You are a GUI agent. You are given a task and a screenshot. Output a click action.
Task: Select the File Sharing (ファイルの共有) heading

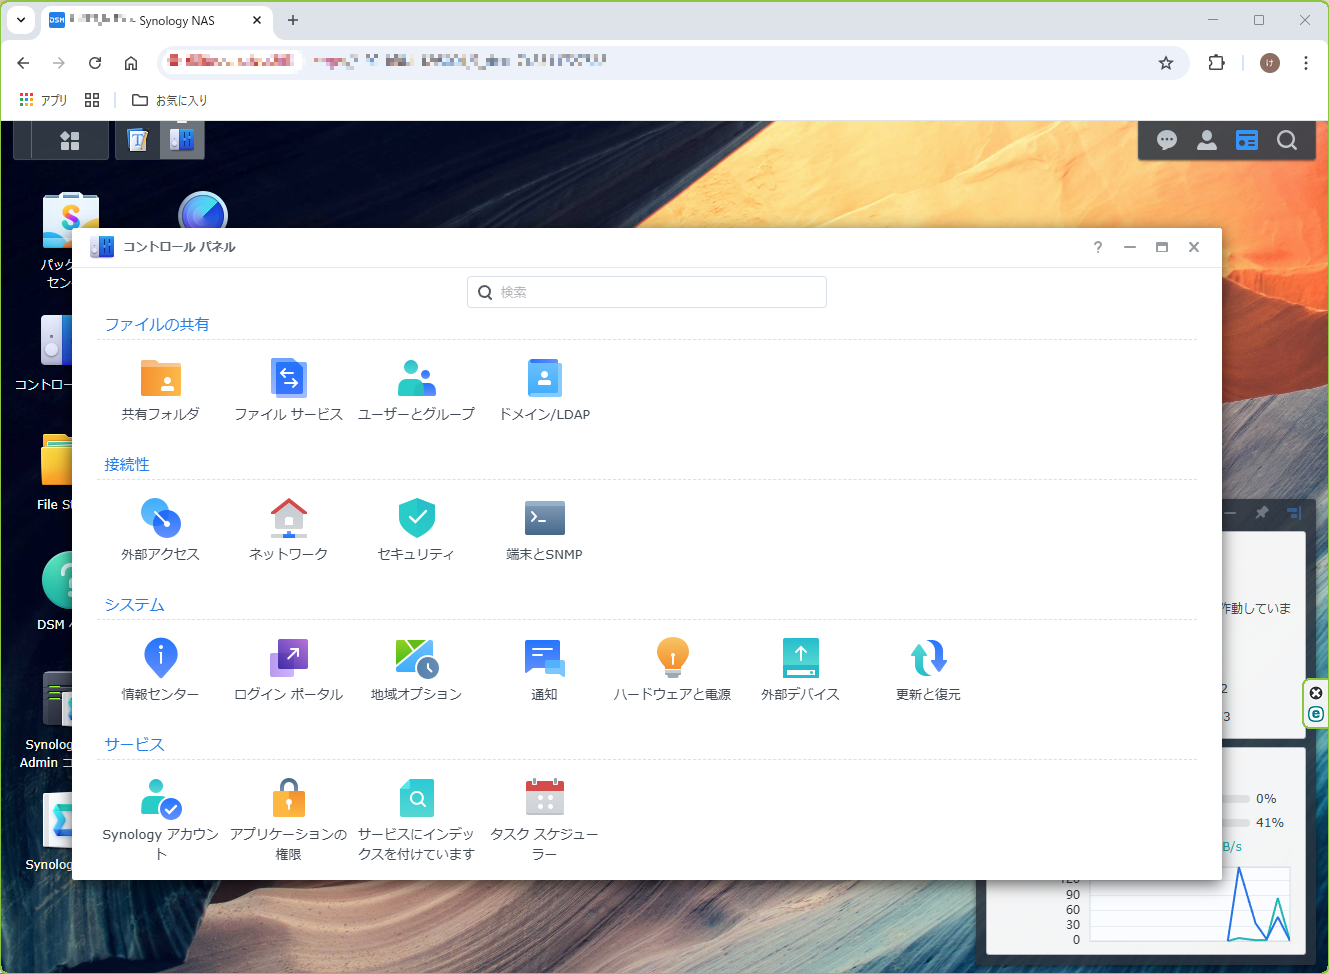click(157, 324)
